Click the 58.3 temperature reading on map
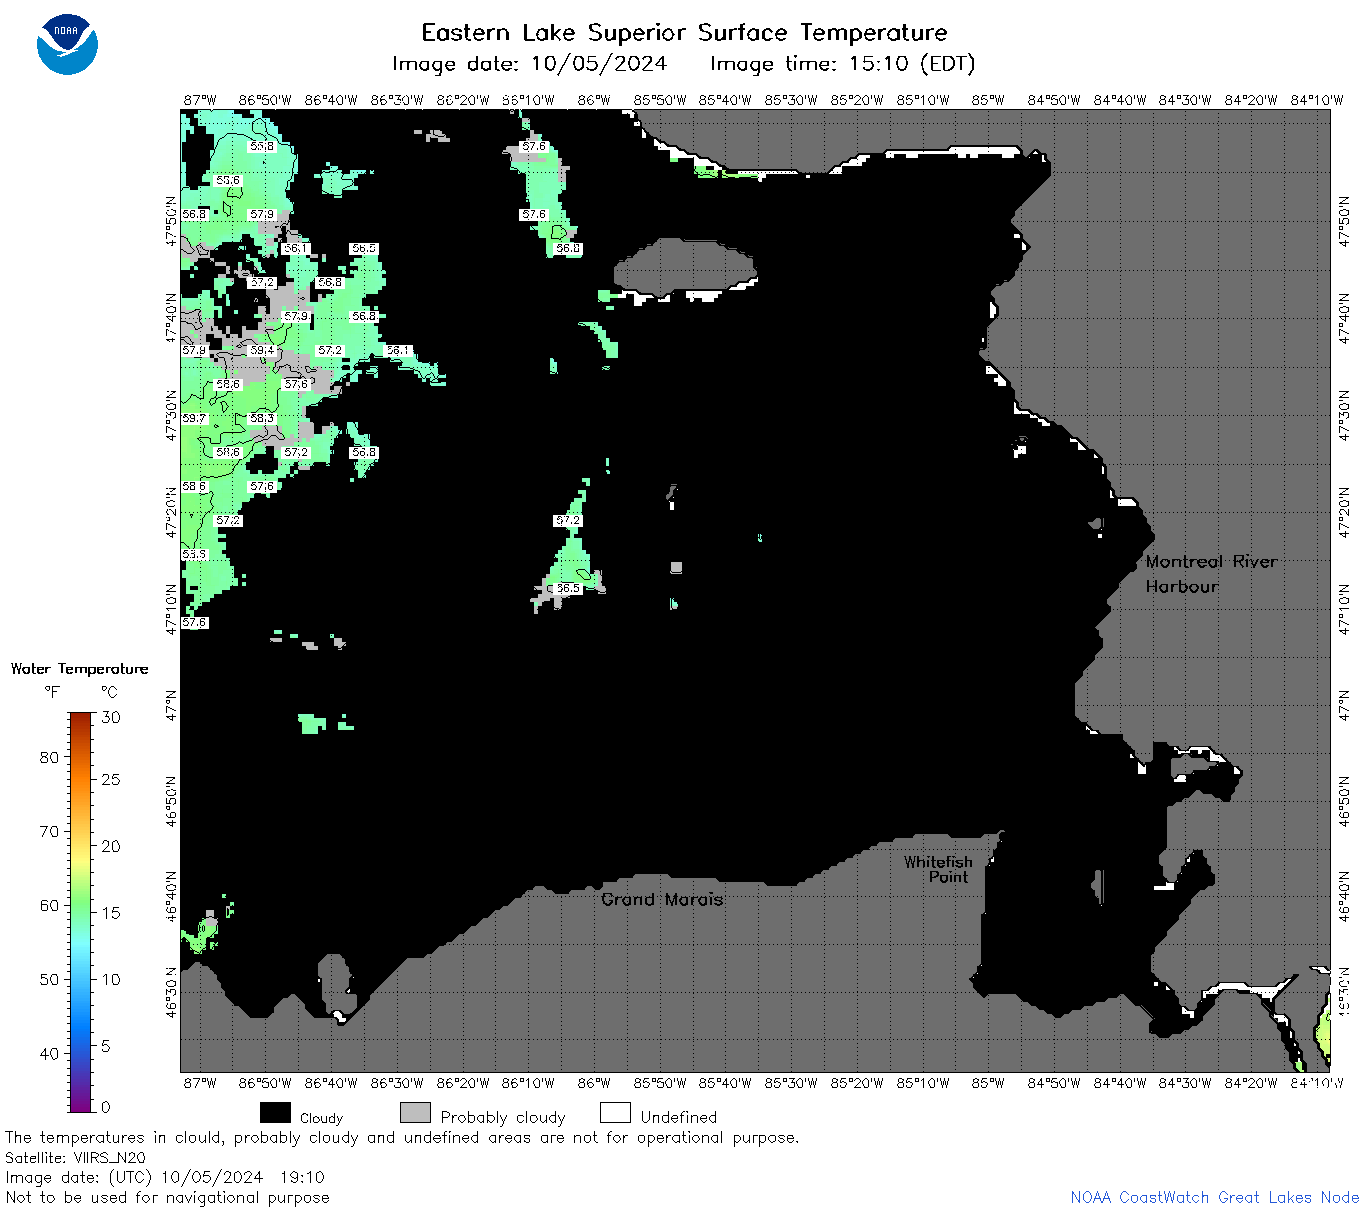This screenshot has height=1213, width=1370. (x=262, y=418)
